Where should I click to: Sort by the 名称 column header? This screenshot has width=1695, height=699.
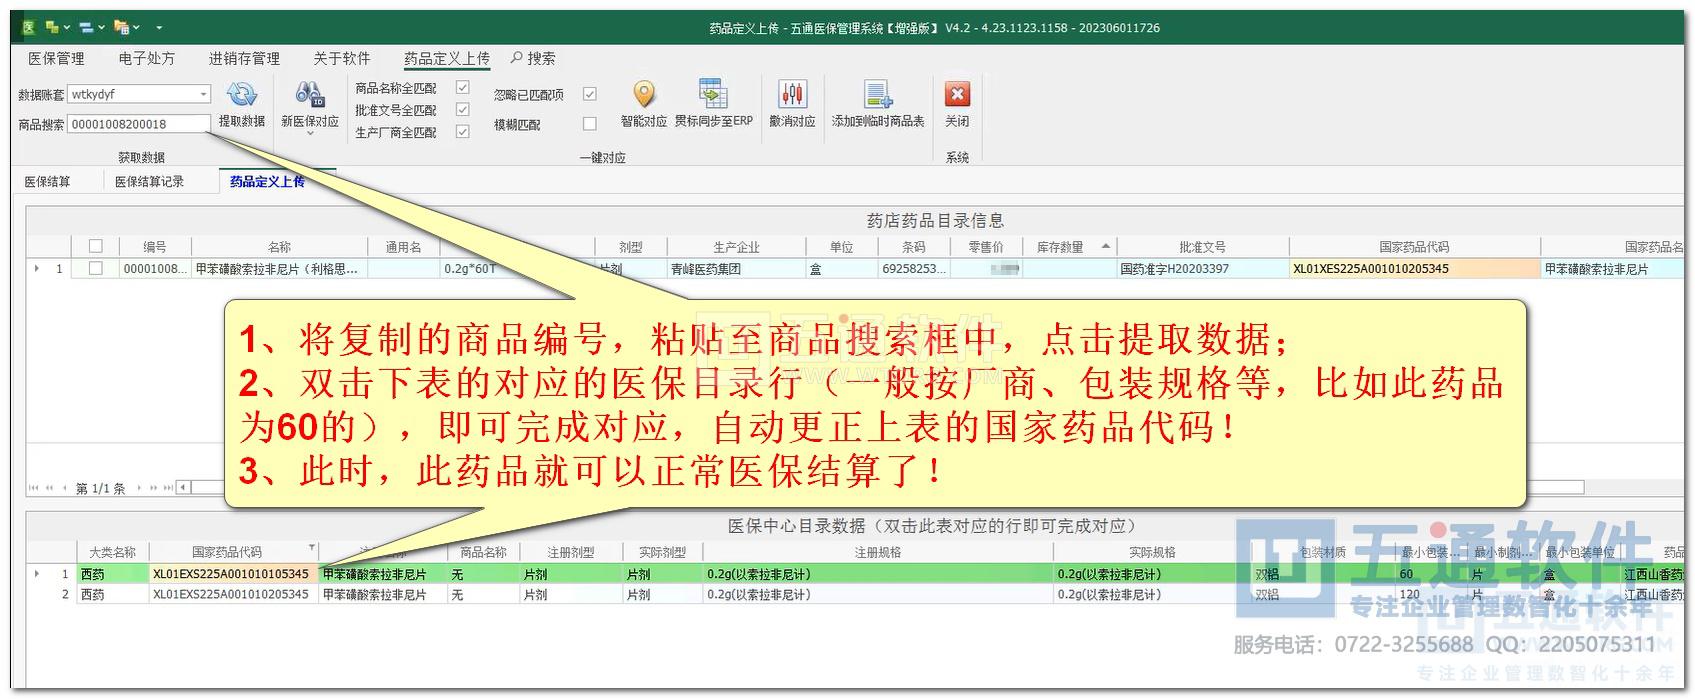[x=279, y=246]
